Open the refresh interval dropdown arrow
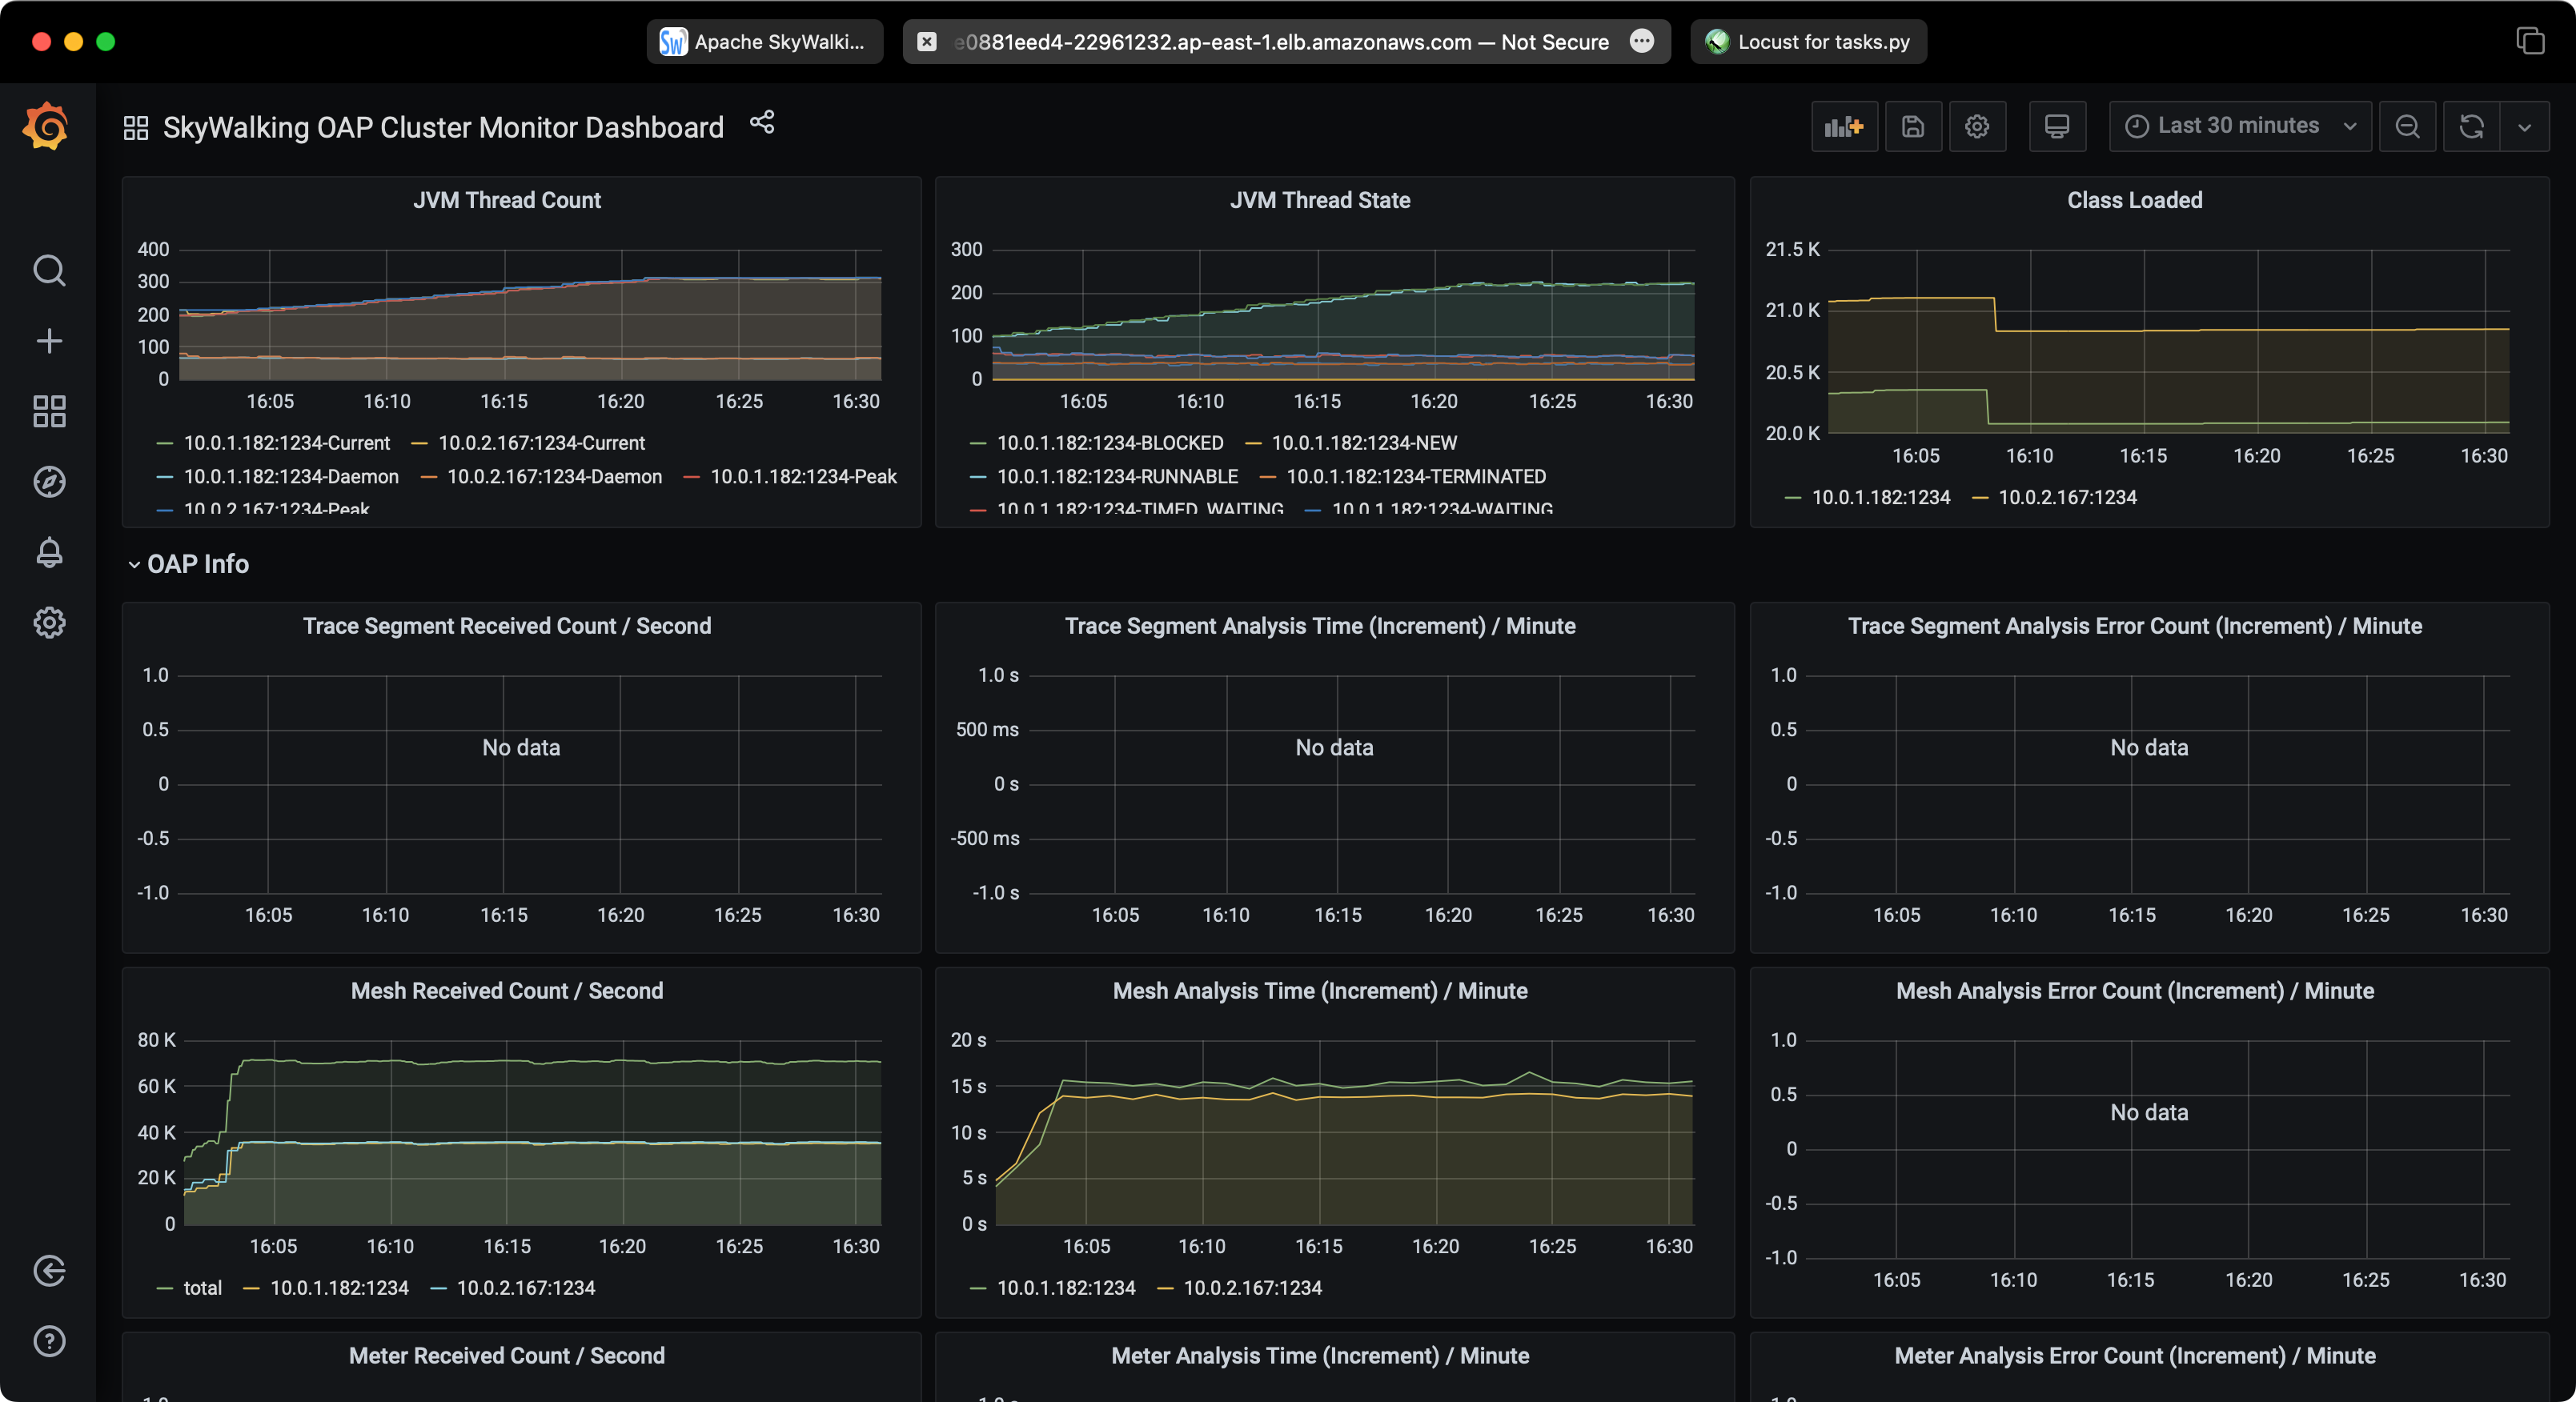Image resolution: width=2576 pixels, height=1402 pixels. coord(2524,127)
